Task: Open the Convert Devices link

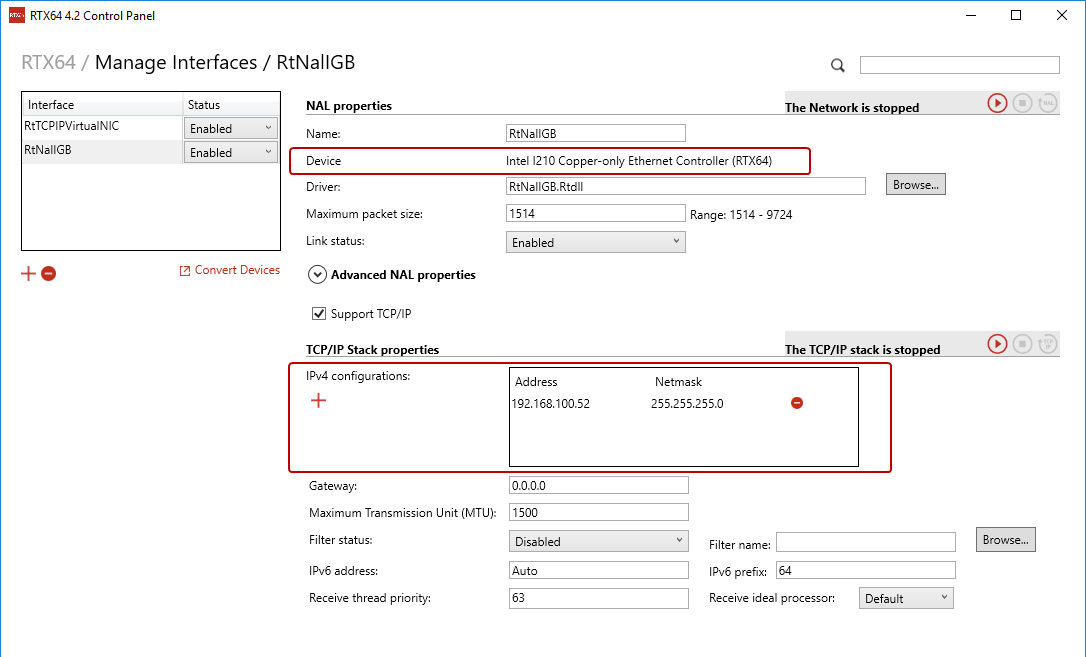Action: click(x=230, y=270)
